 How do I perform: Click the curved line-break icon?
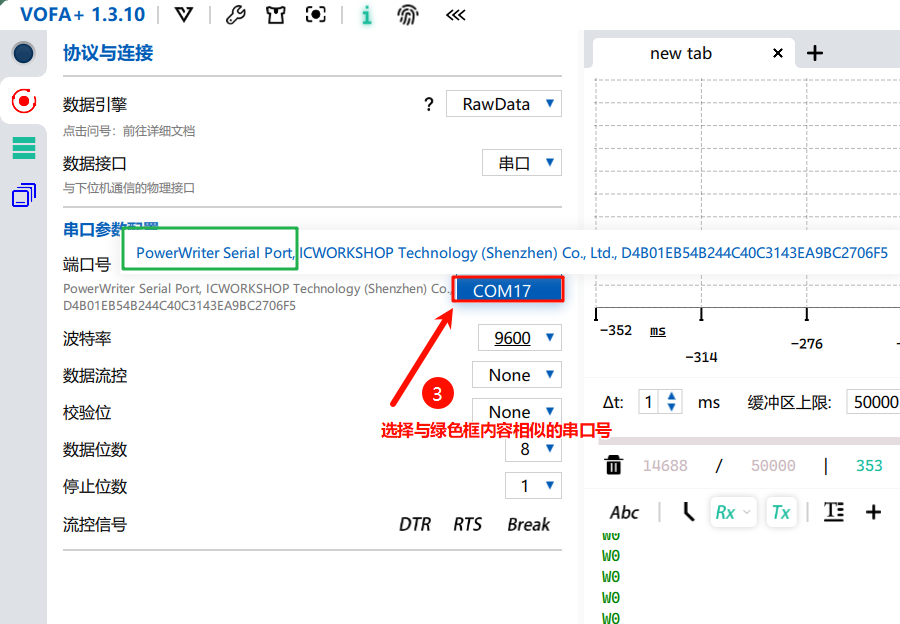[689, 512]
